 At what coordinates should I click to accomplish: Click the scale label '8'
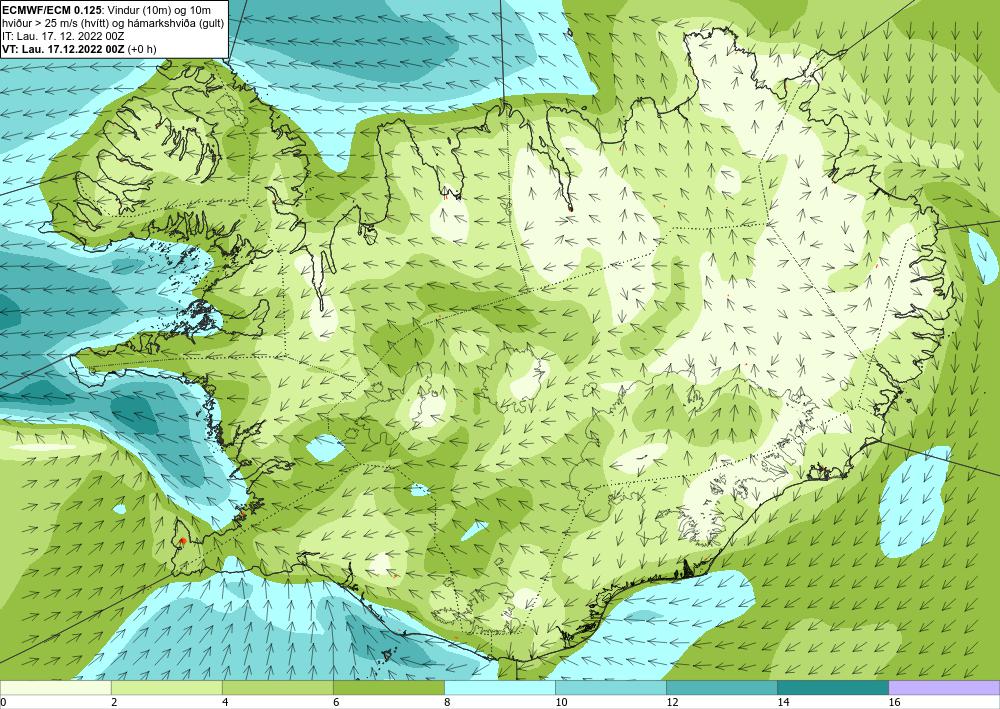448,703
